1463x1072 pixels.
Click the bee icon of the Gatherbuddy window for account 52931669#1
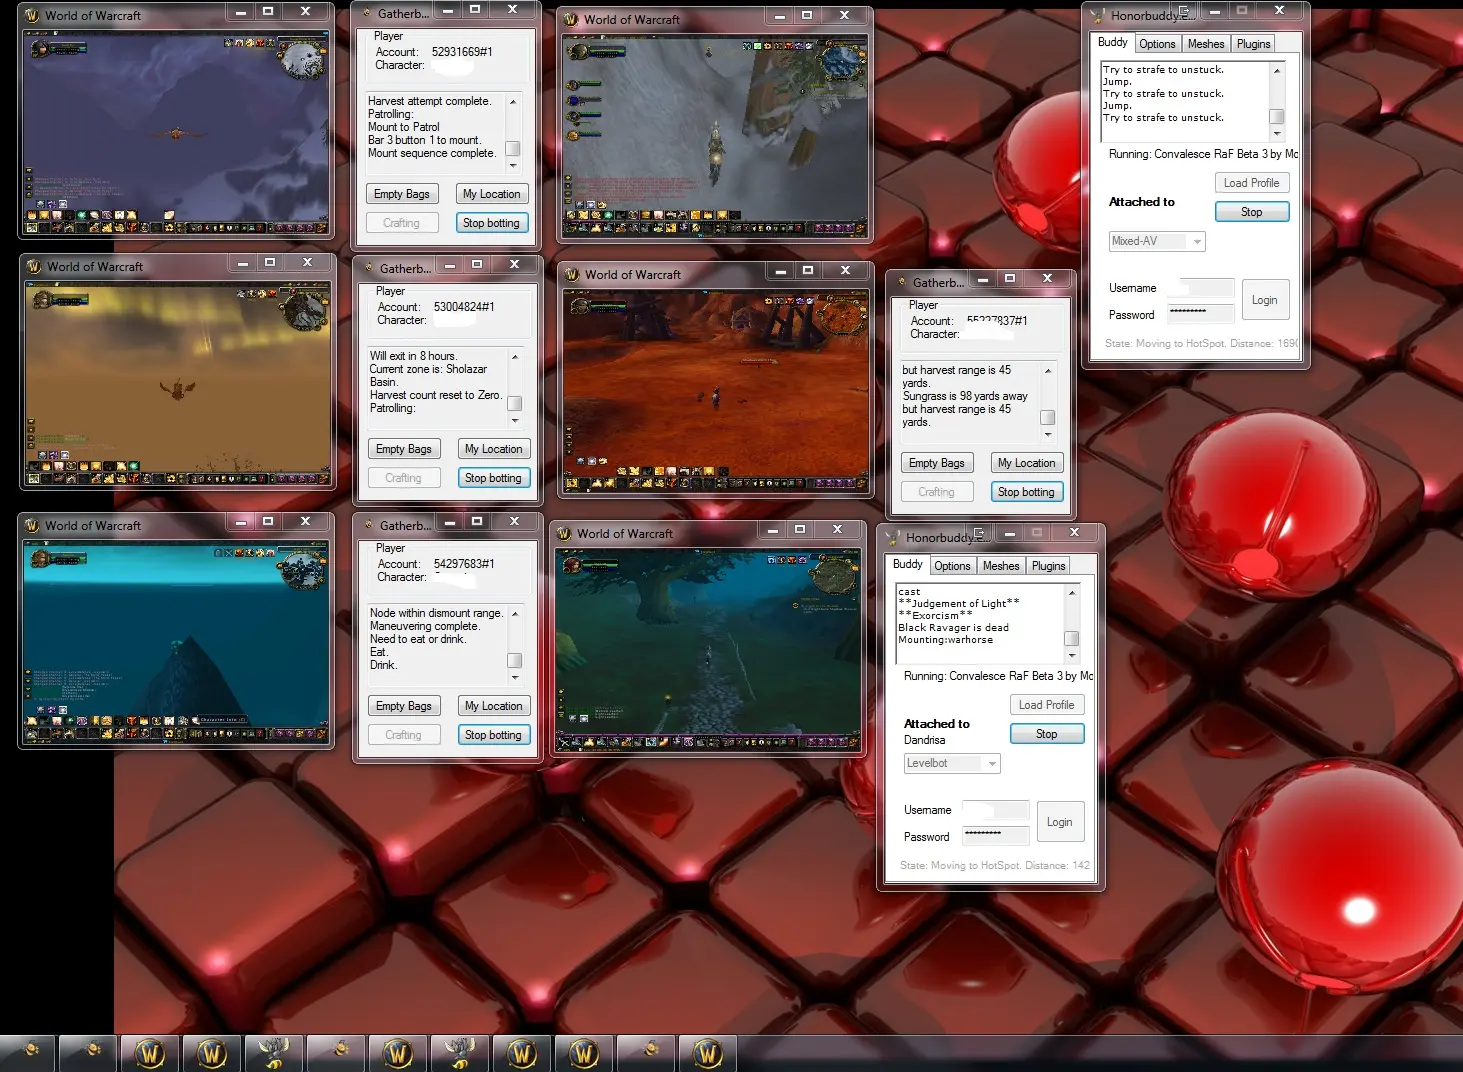(365, 13)
